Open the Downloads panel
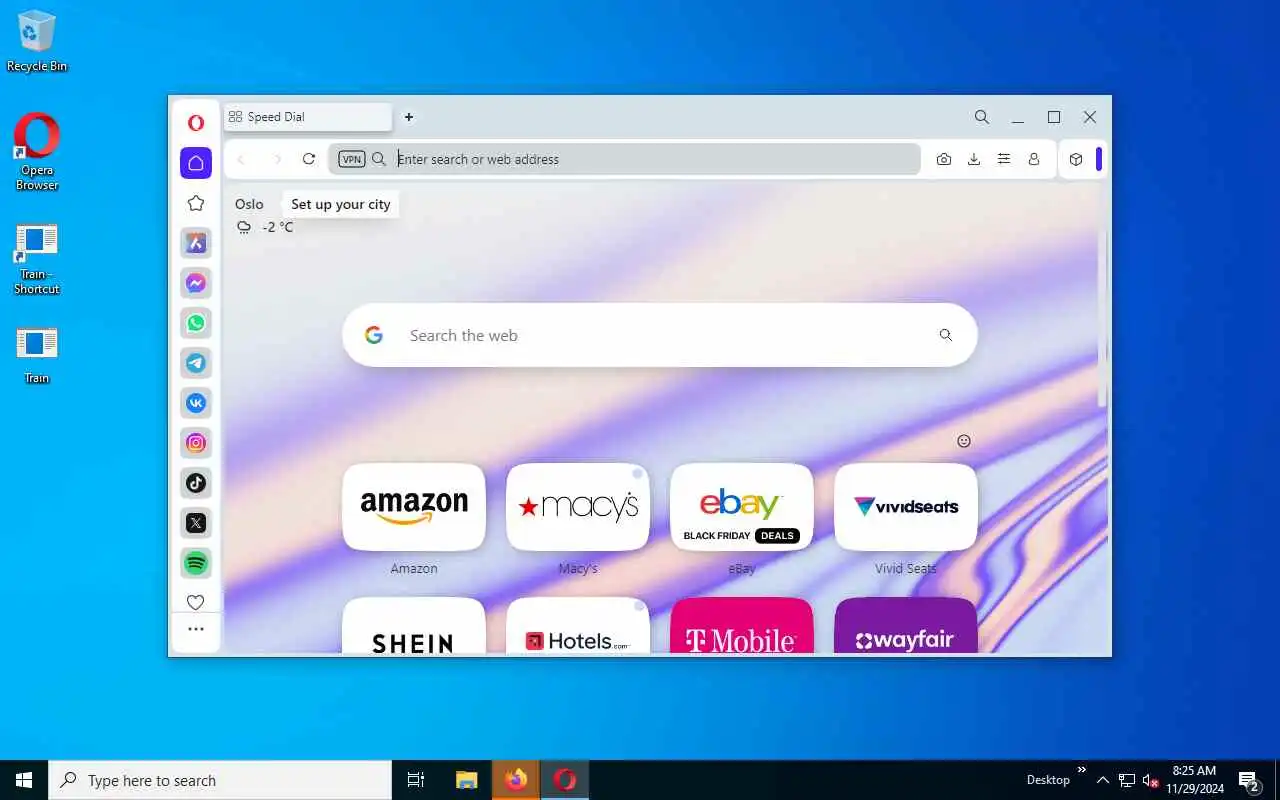This screenshot has width=1280, height=800. 974,159
